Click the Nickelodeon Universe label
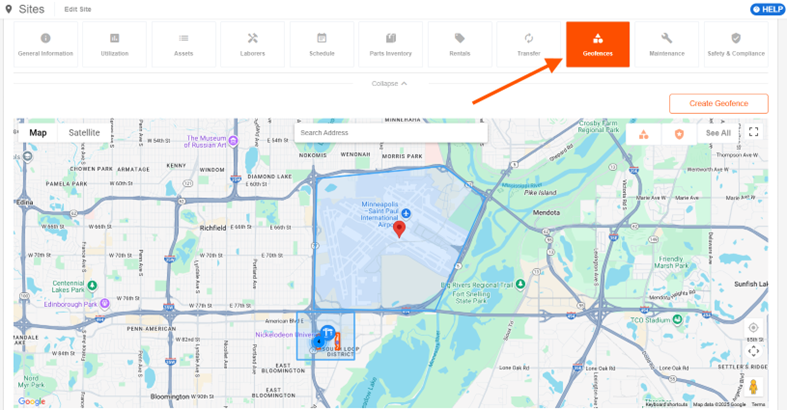 pyautogui.click(x=285, y=335)
